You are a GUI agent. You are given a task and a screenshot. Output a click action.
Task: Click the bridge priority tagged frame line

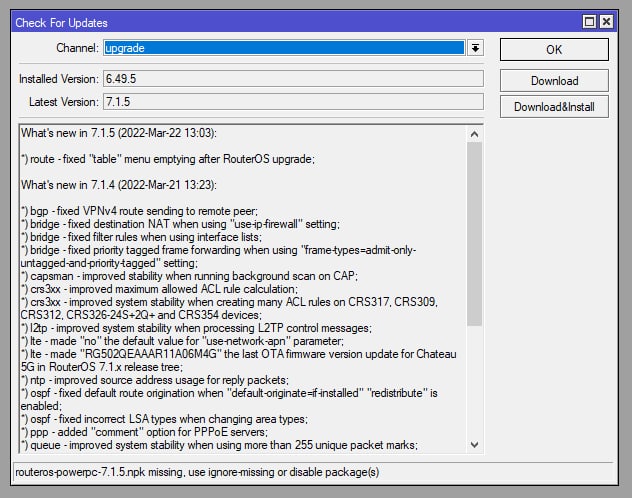pos(218,257)
